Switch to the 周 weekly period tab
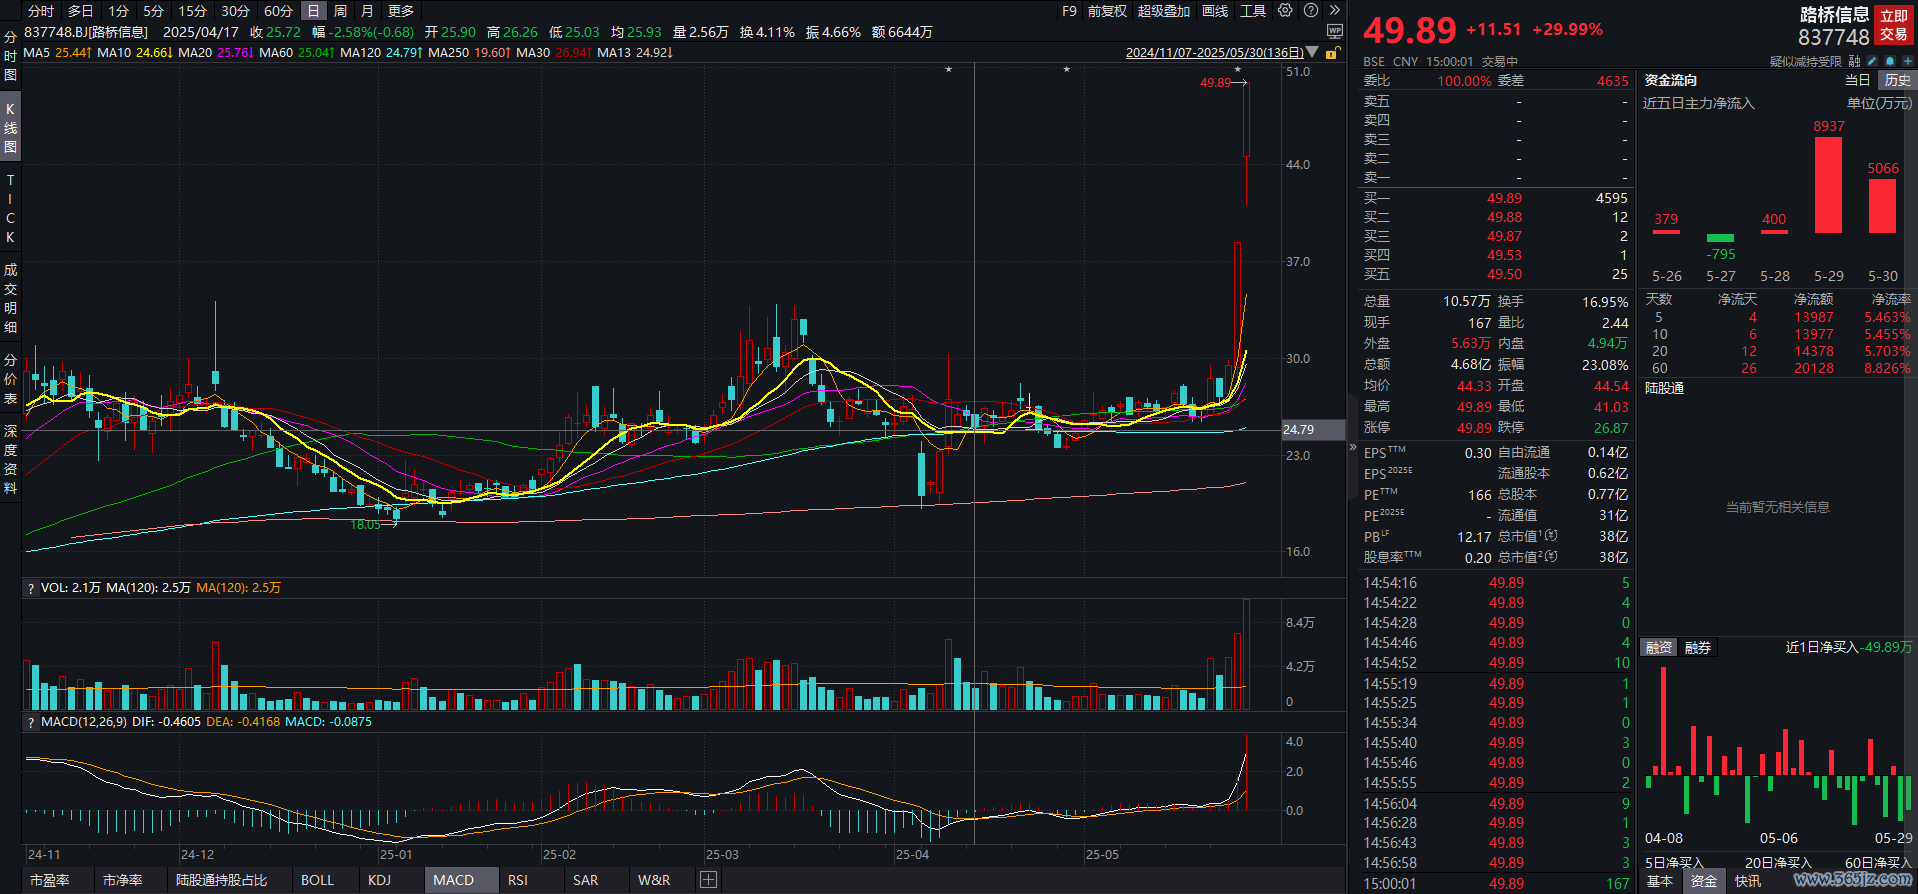This screenshot has width=1918, height=894. pyautogui.click(x=341, y=11)
